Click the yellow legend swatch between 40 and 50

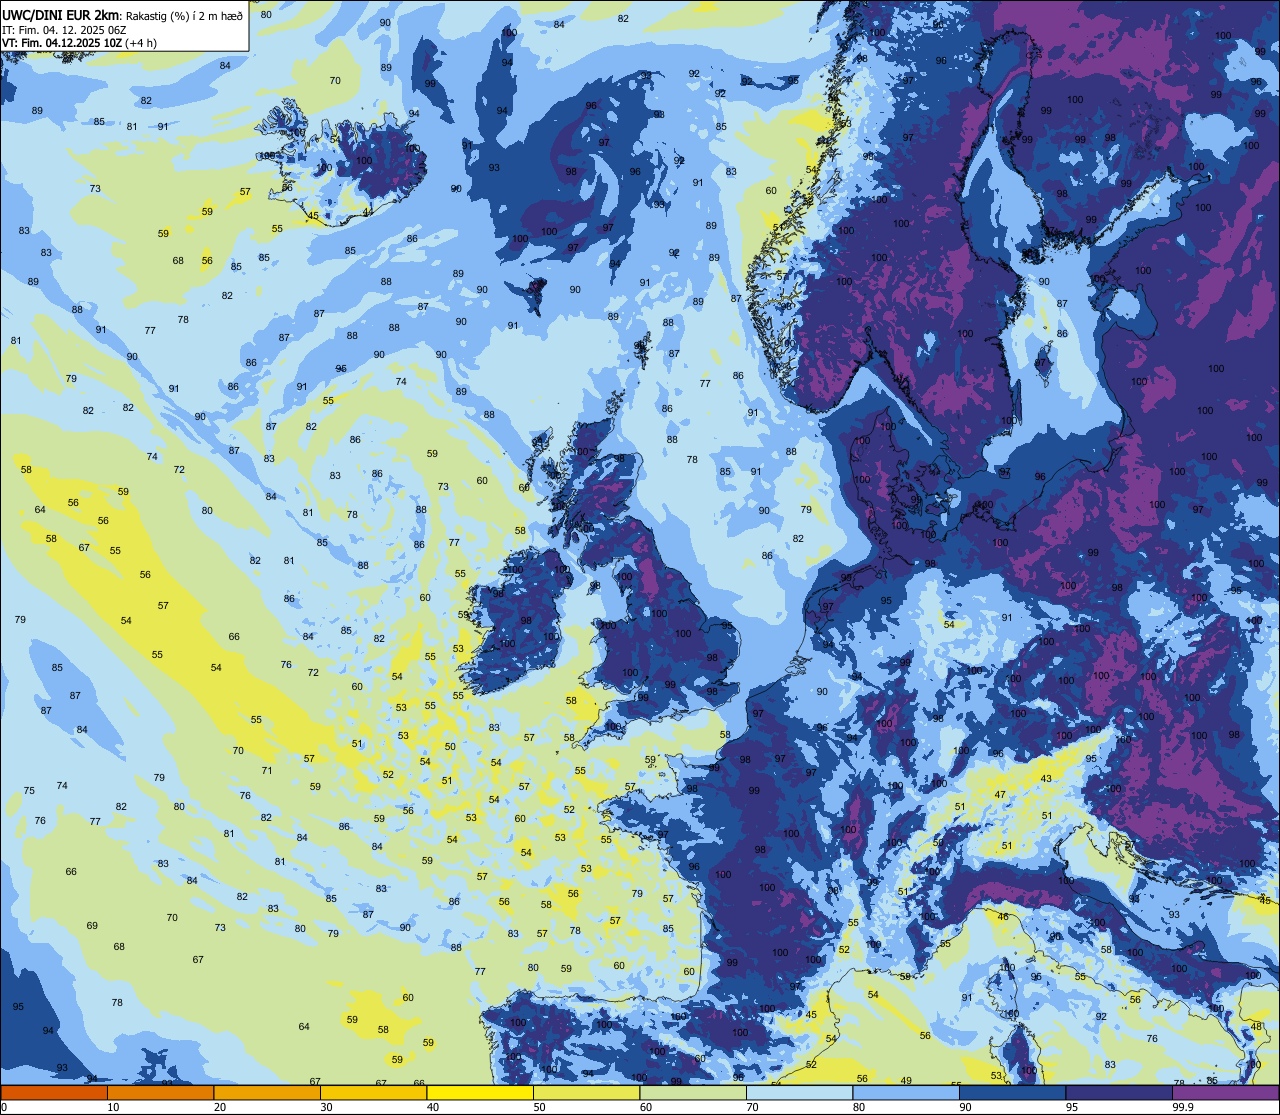[x=480, y=1092]
